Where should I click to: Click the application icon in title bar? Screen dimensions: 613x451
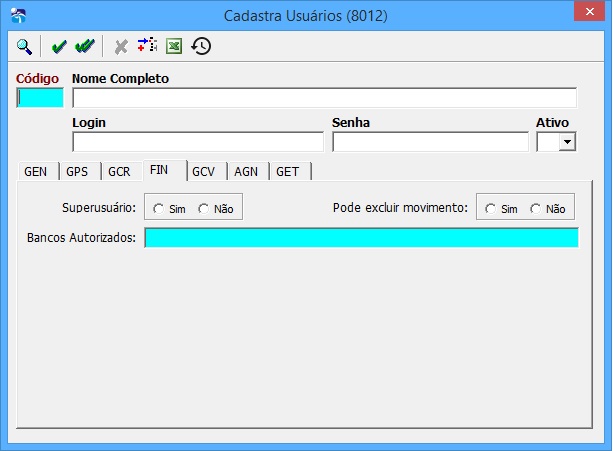pos(18,16)
